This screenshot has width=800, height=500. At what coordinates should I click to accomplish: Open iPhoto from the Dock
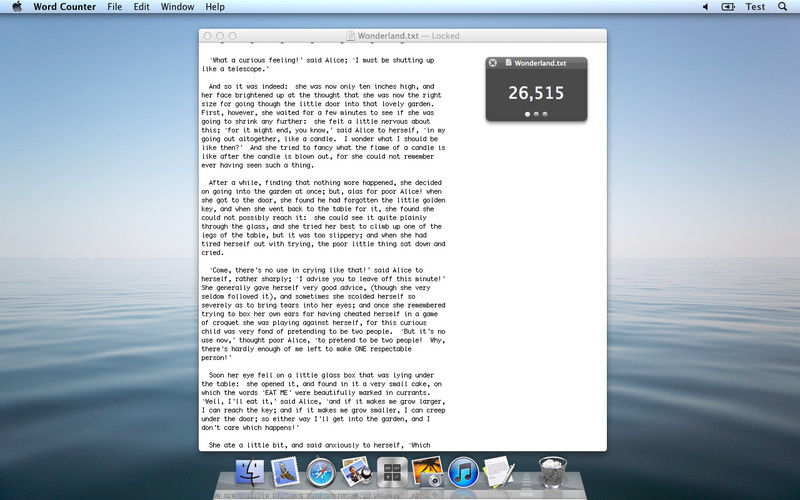427,472
